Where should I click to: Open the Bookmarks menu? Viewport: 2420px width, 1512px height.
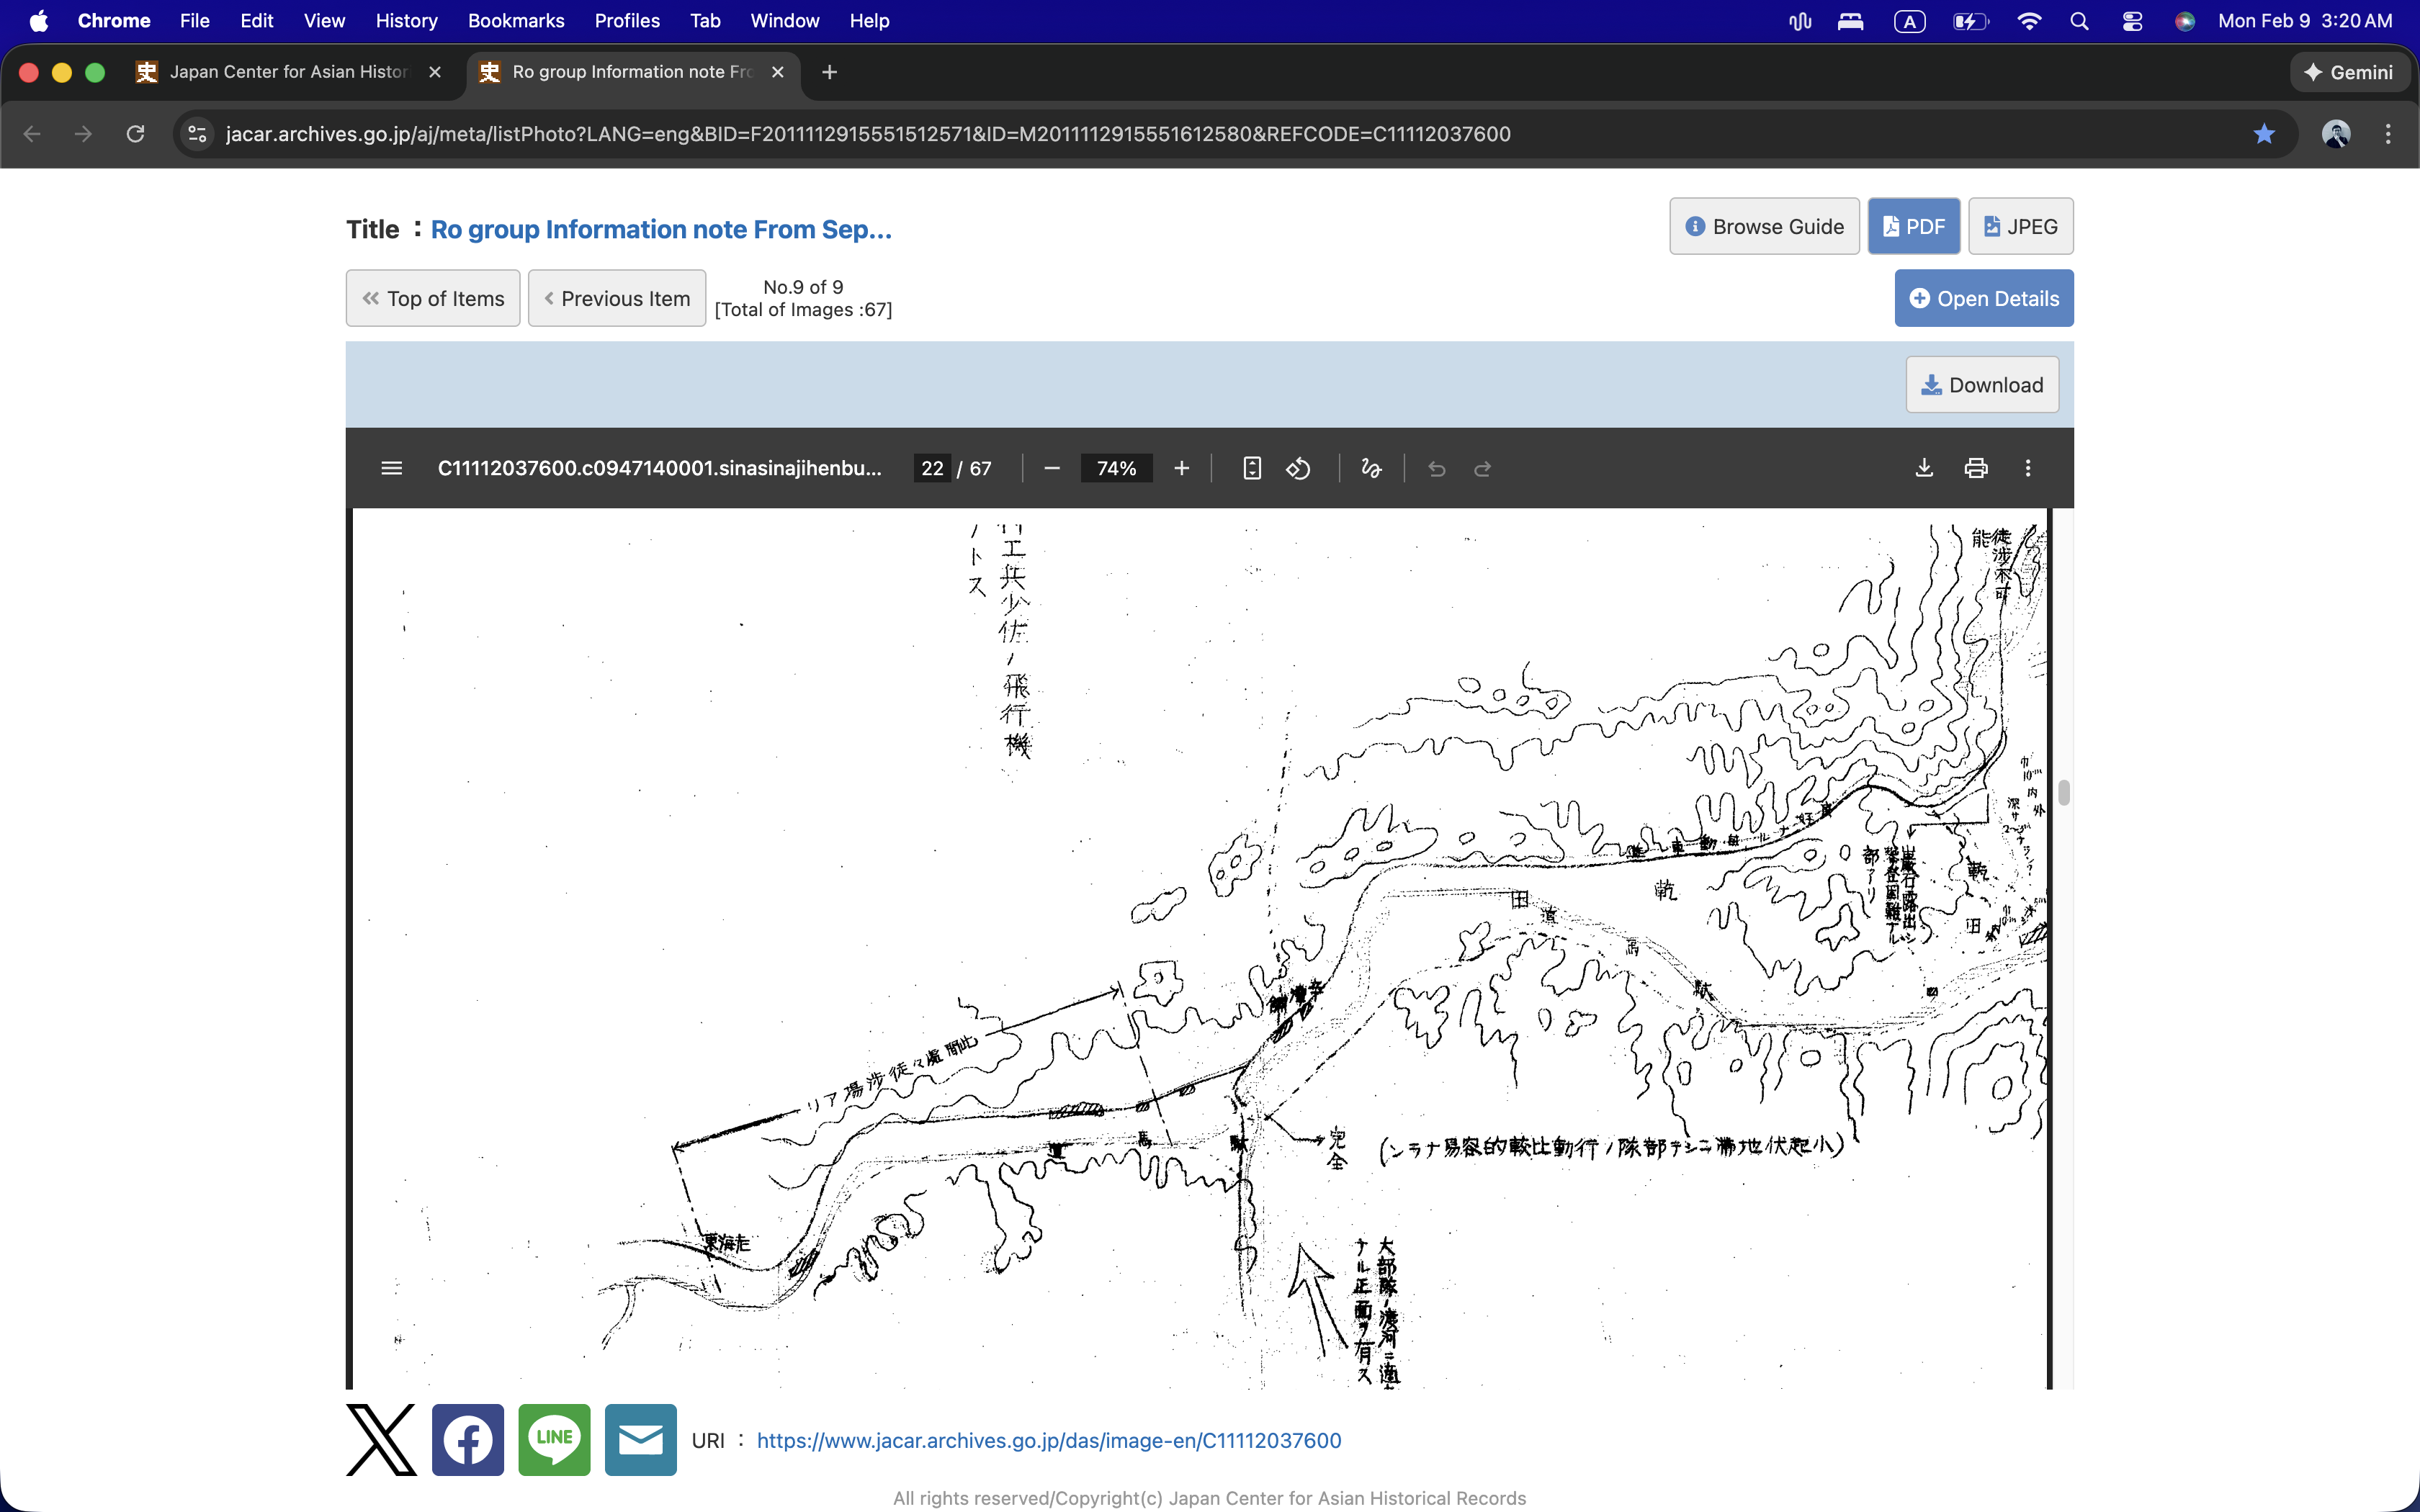[x=516, y=21]
